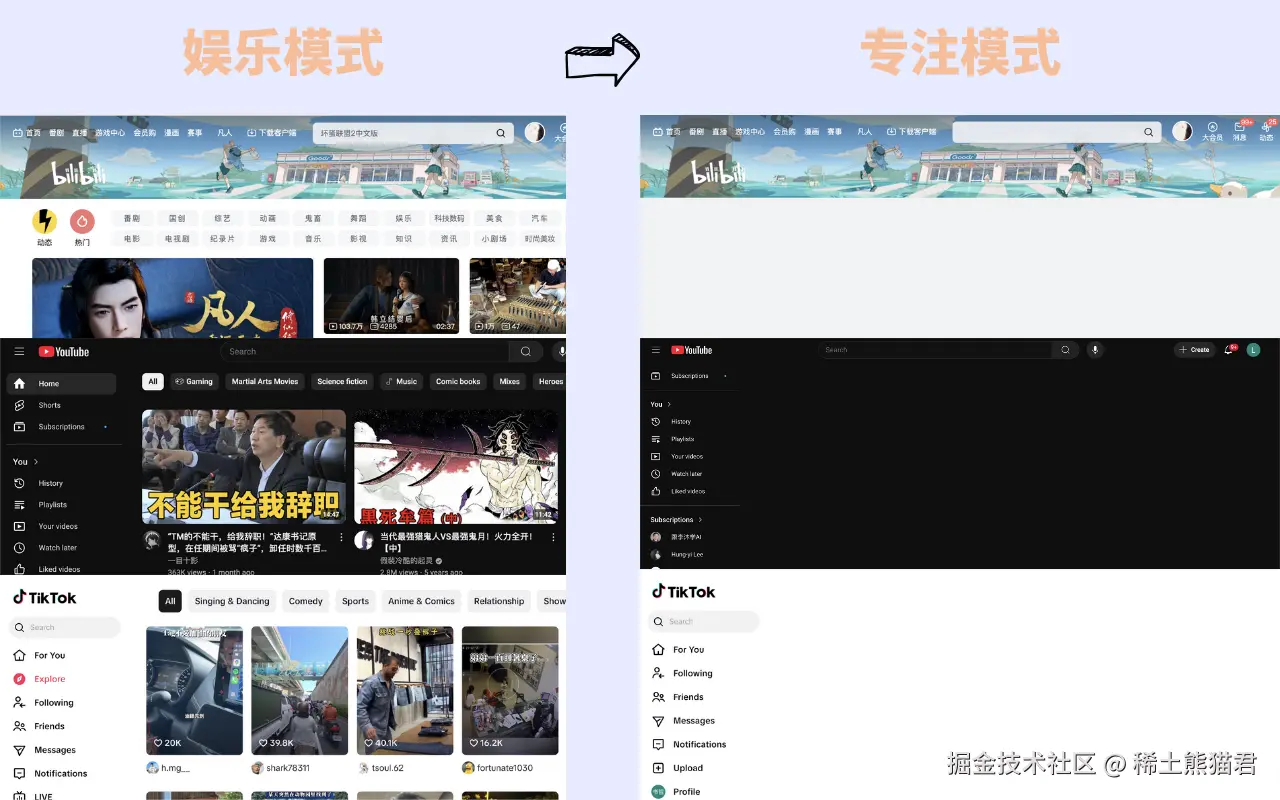Screen dimensions: 1280x800
Task: Click username fortunate1030 in entertainment-mode TikTok
Action: [x=504, y=768]
